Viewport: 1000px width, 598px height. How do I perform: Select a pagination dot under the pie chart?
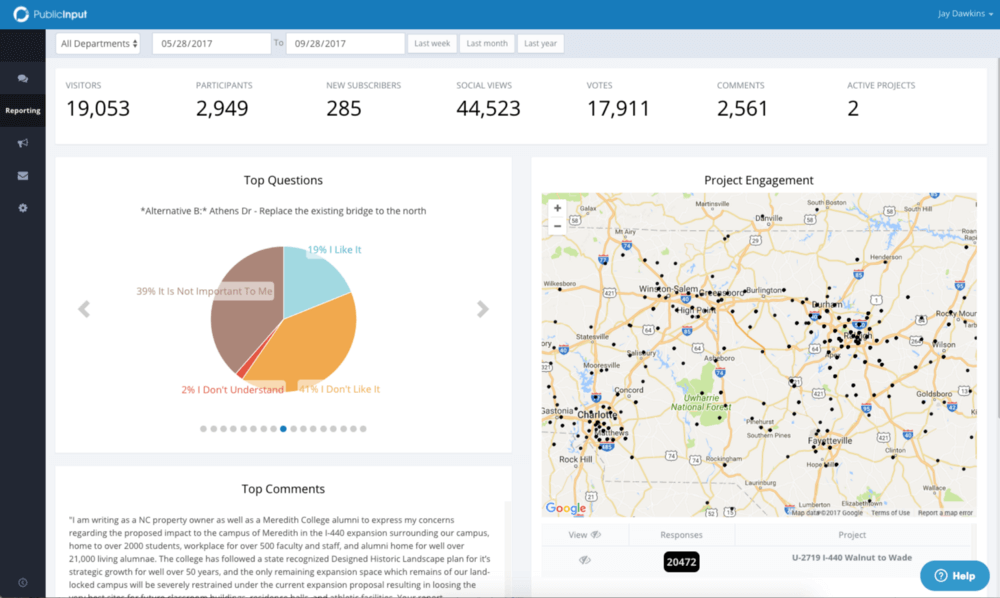[x=283, y=428]
